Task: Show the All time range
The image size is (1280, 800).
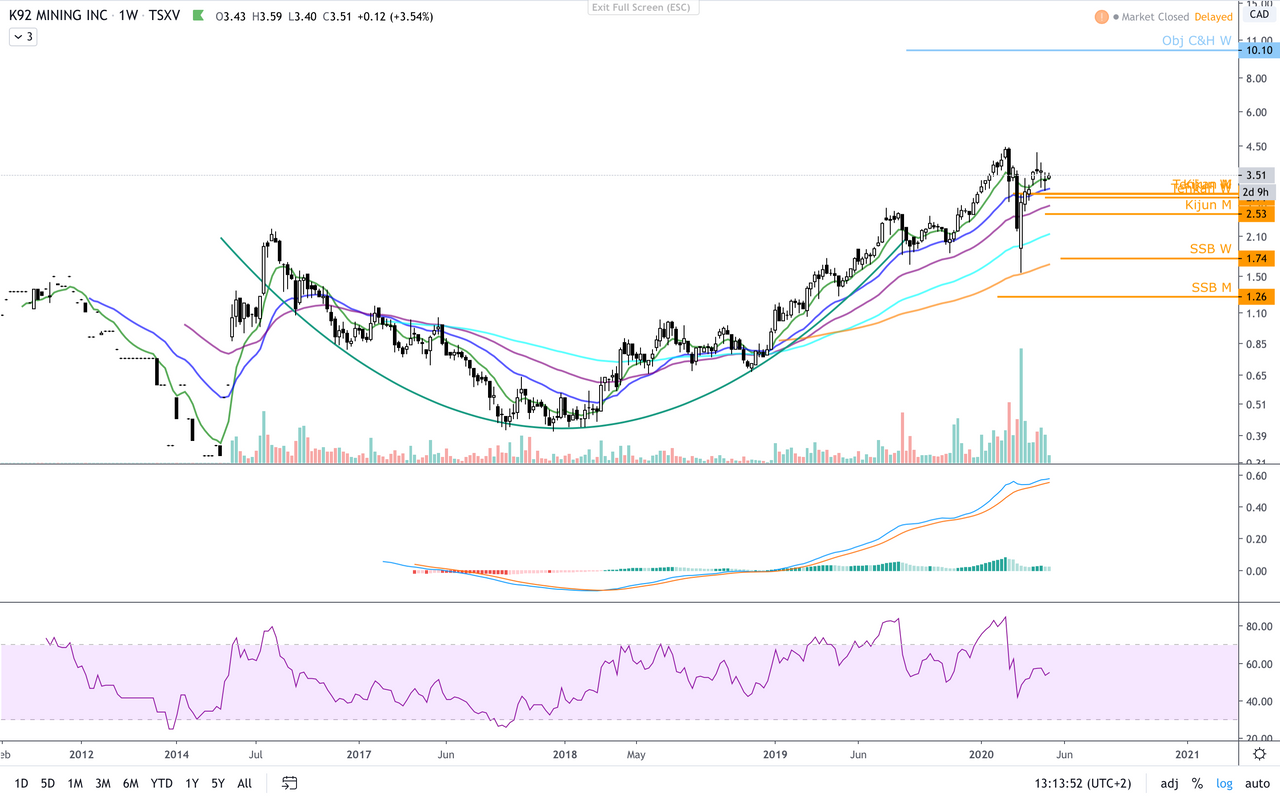Action: coord(245,783)
